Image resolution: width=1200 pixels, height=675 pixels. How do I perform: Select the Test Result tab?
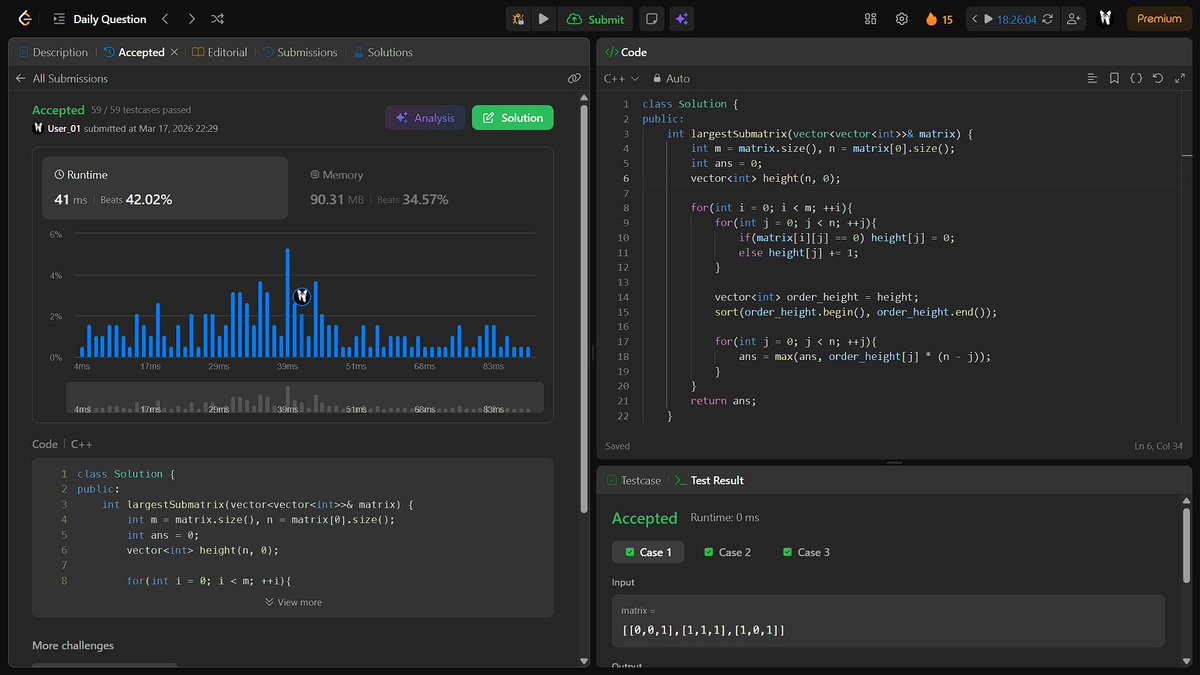709,480
